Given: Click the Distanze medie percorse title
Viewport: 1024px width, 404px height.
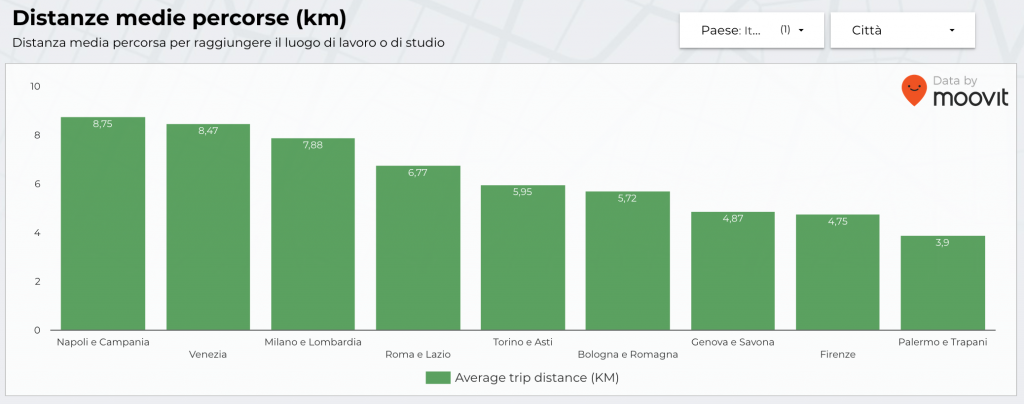Looking at the screenshot, I should (179, 18).
